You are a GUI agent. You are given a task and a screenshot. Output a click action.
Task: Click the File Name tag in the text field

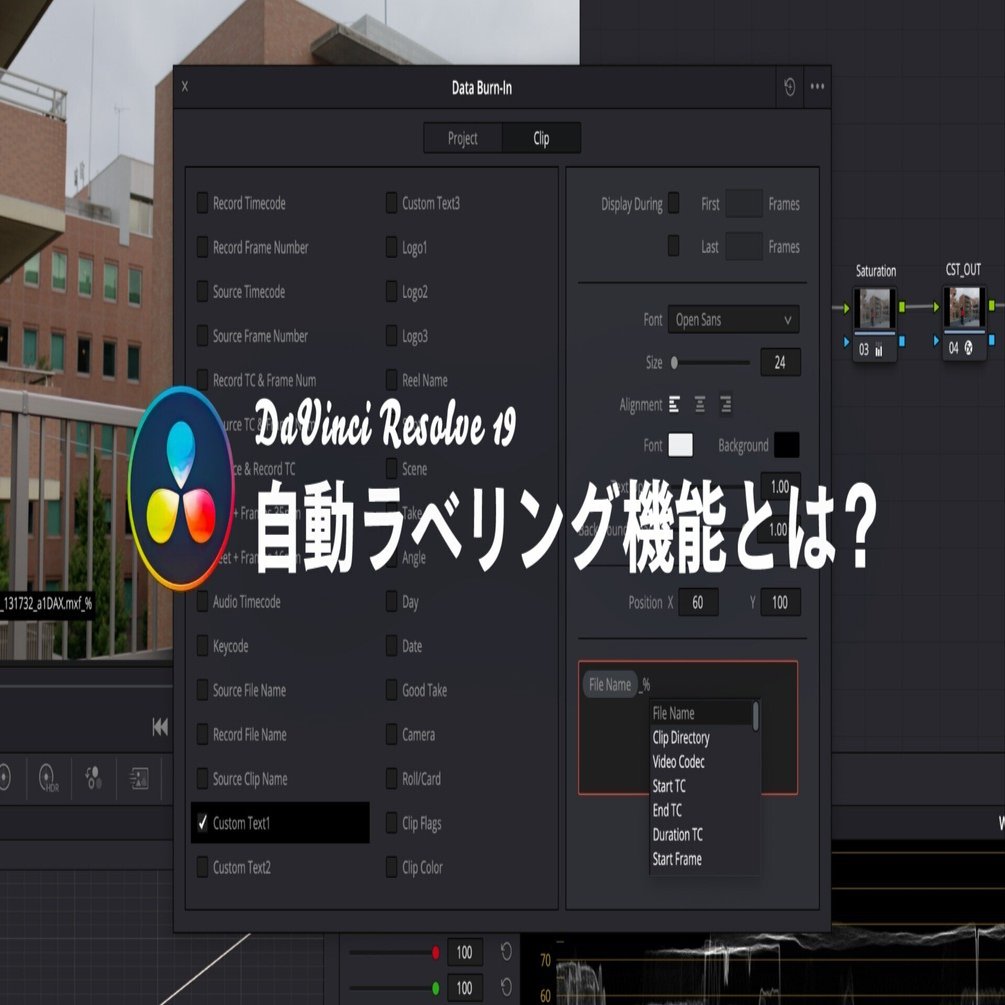coord(610,684)
